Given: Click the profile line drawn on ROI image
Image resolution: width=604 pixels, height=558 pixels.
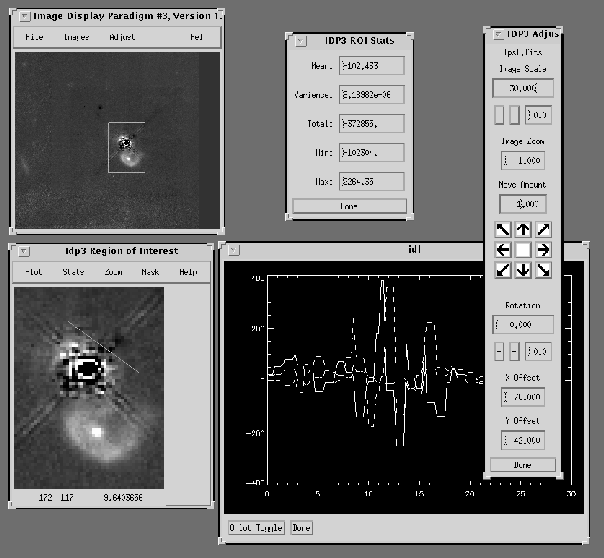Looking at the screenshot, I should coord(103,347).
